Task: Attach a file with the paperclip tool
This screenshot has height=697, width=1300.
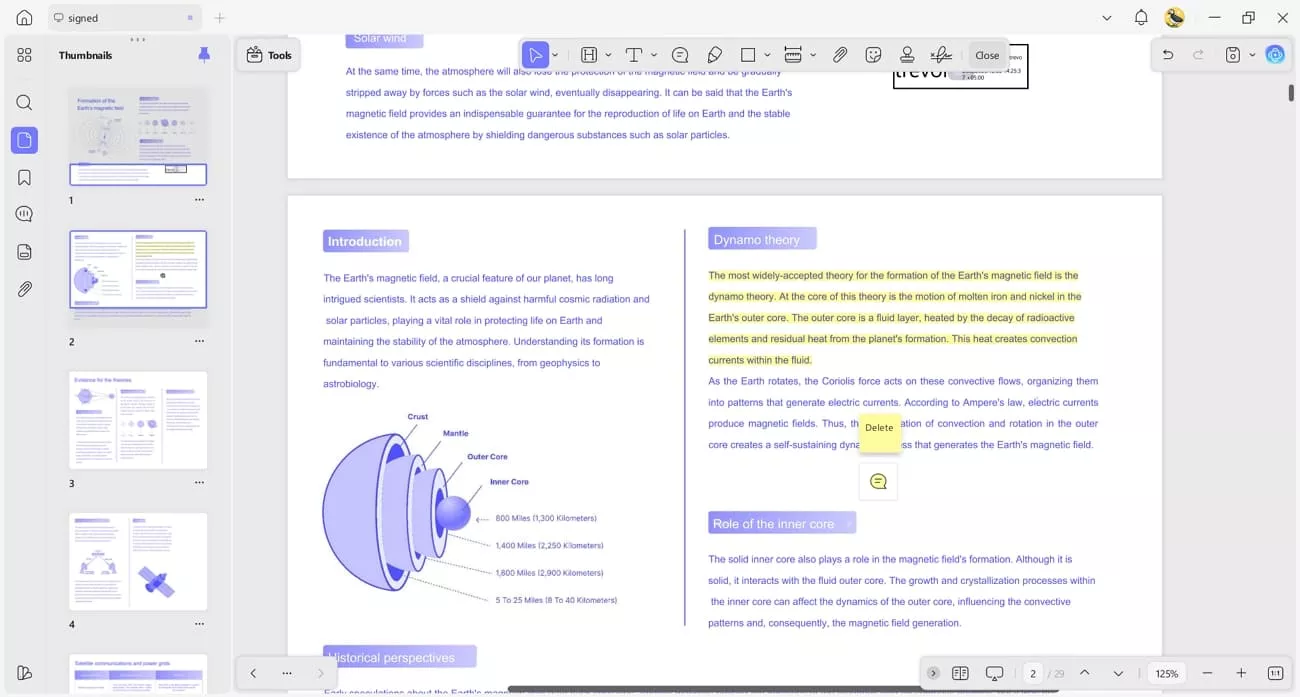Action: coord(840,54)
